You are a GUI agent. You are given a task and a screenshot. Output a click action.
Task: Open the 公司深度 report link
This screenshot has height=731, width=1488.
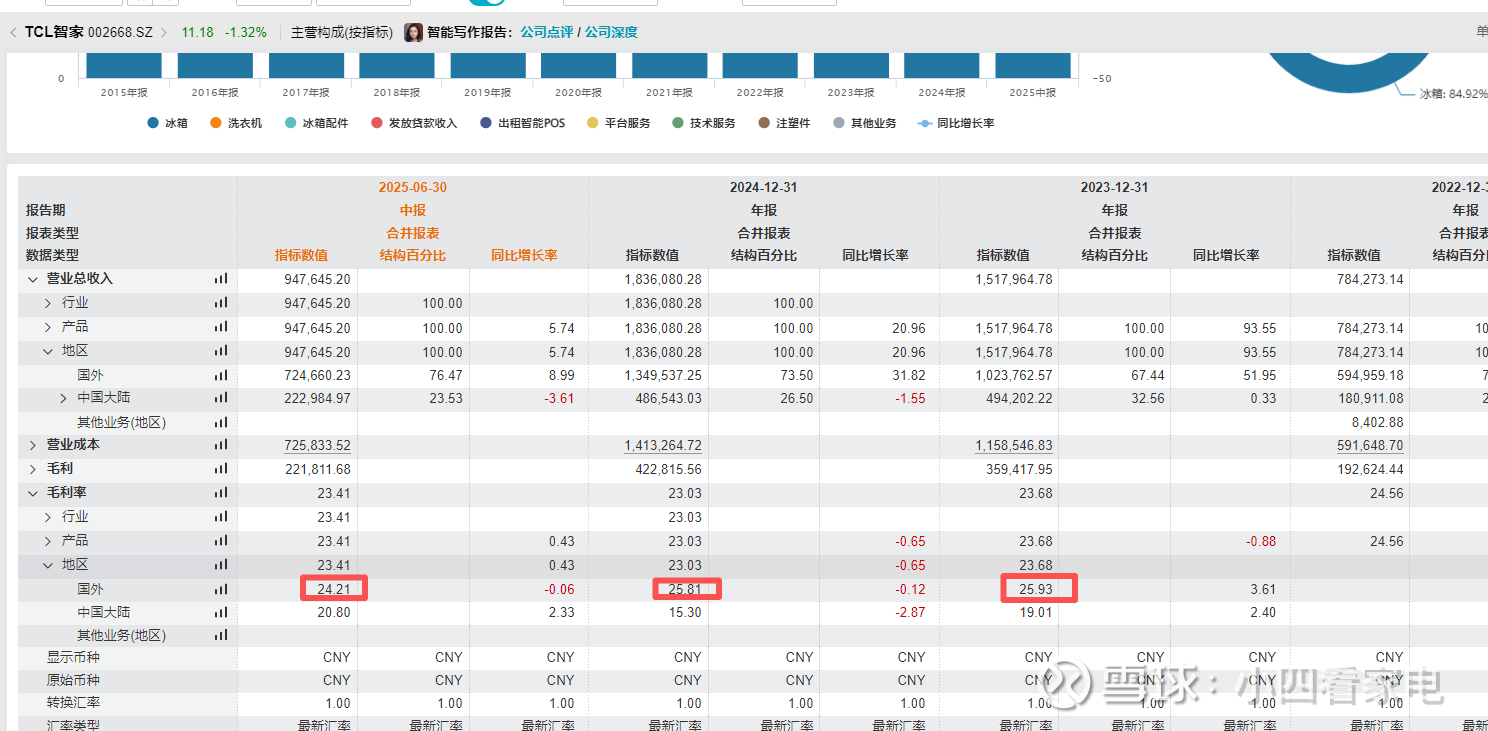click(611, 32)
